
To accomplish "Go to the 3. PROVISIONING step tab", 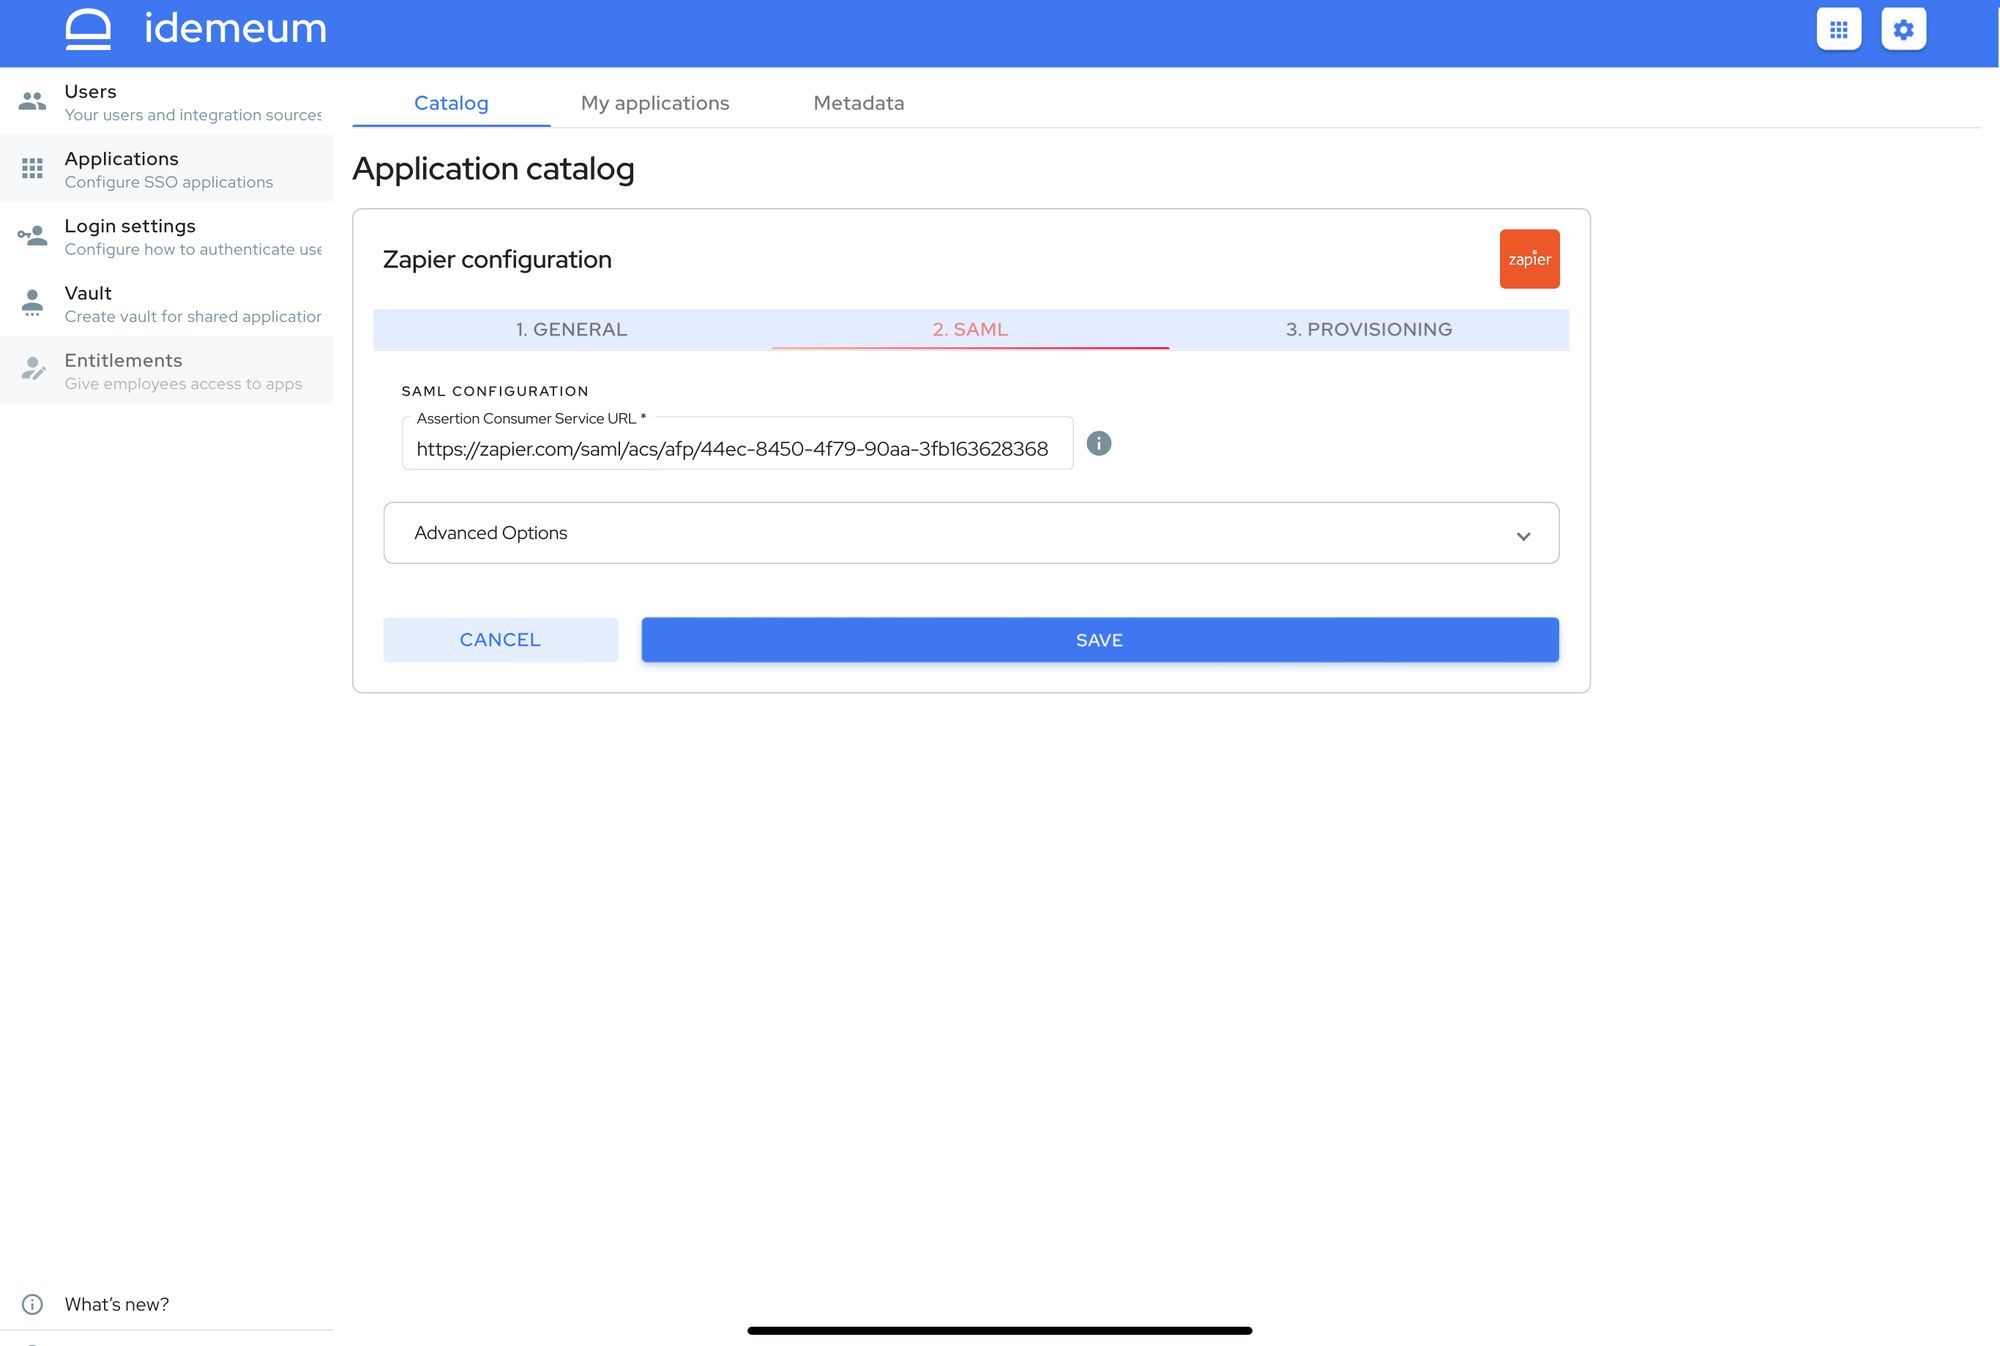I will 1368,329.
